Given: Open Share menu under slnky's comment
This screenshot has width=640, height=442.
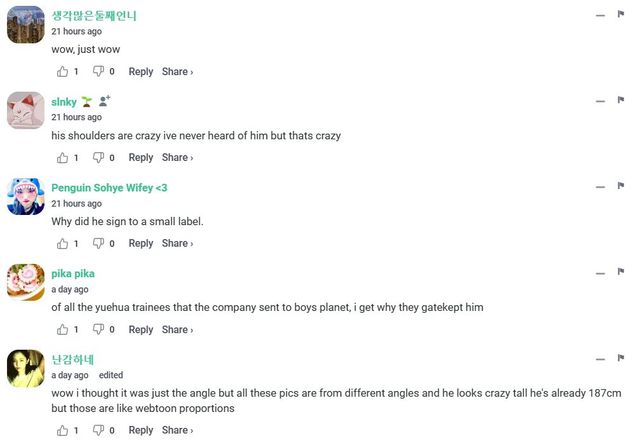Looking at the screenshot, I should (x=177, y=158).
